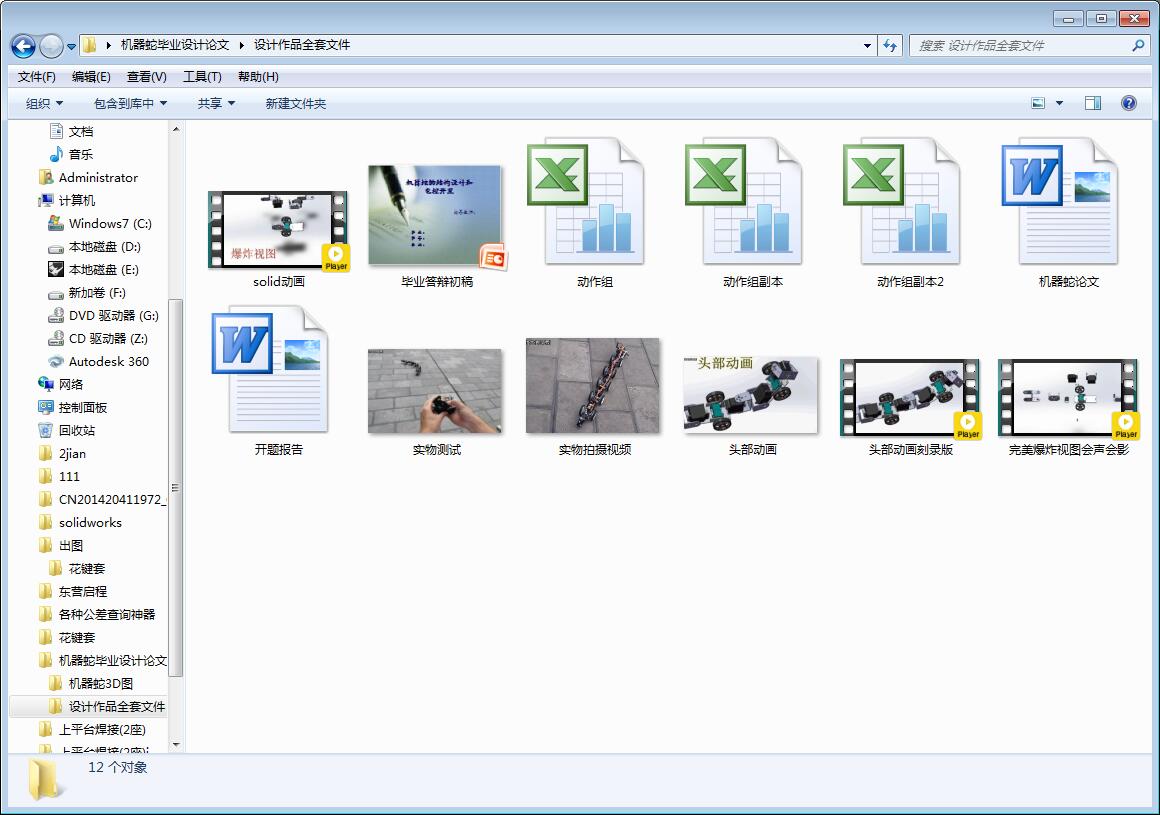Open the solidworks folder in sidebar

90,522
